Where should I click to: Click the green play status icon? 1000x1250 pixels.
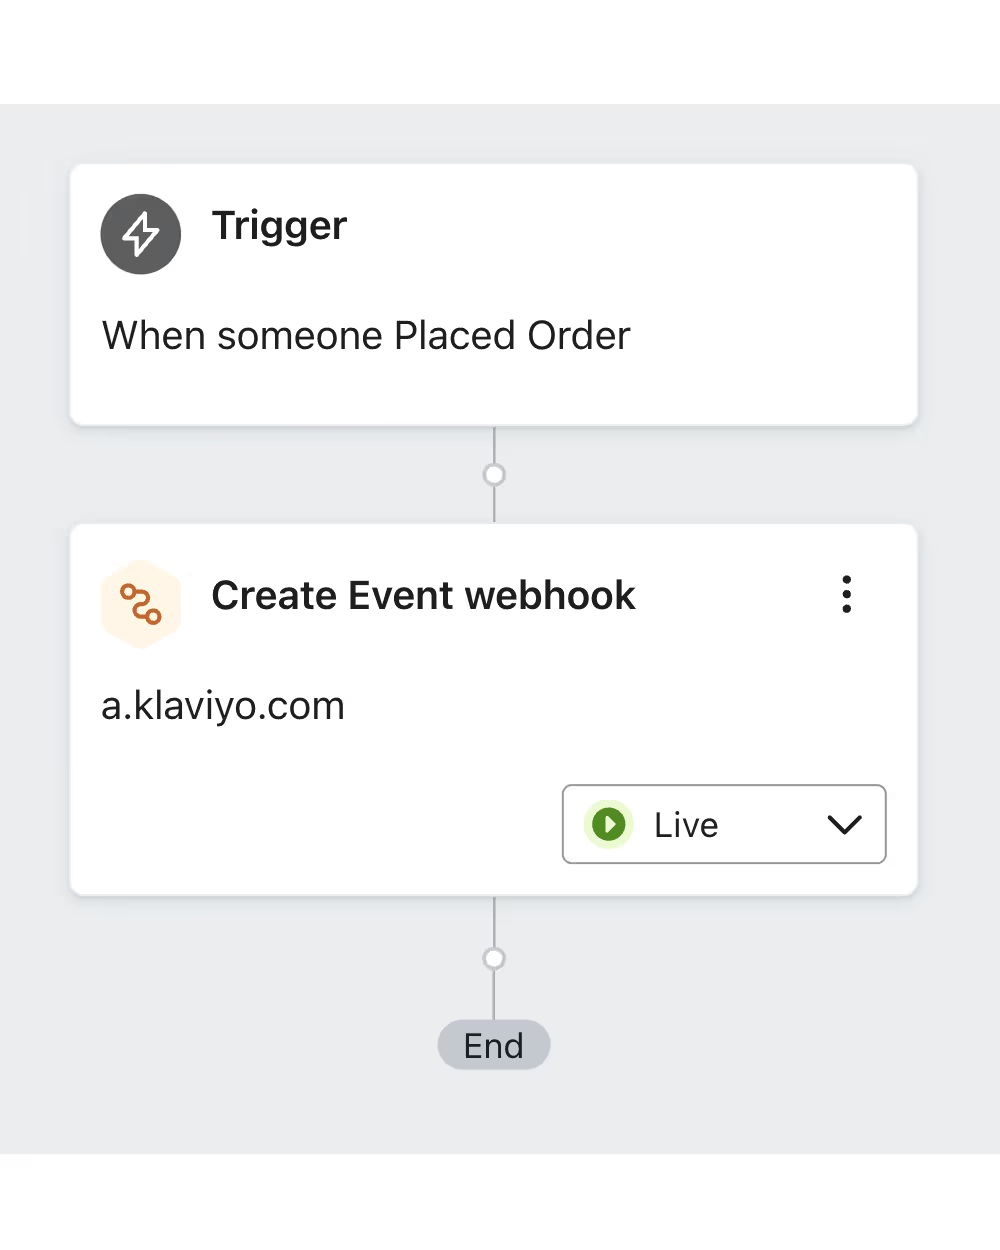point(609,824)
